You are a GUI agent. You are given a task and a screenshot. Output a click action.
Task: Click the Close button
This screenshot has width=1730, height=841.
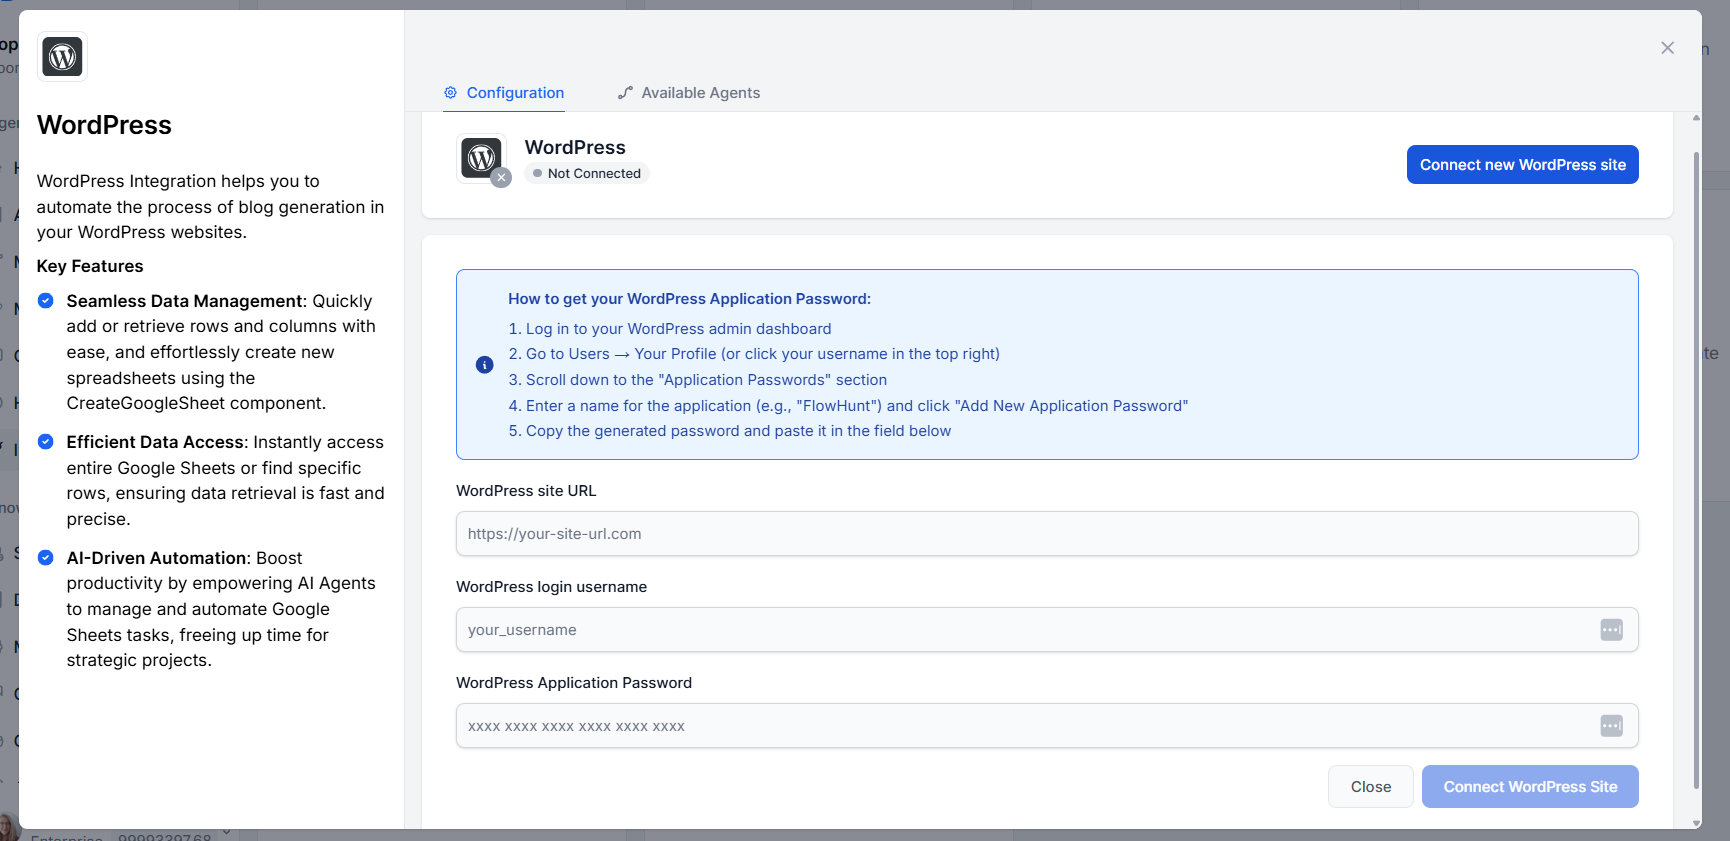point(1370,787)
